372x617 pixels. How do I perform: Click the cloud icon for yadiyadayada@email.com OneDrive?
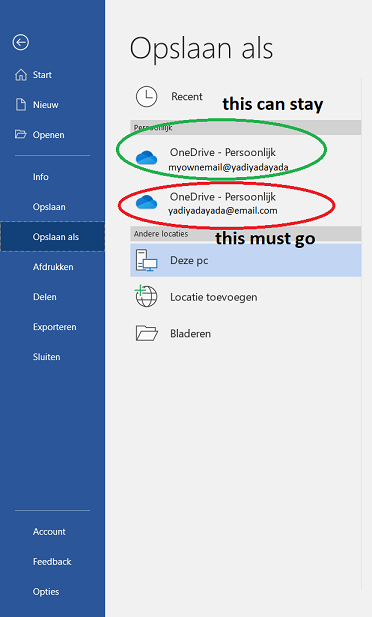tap(146, 203)
